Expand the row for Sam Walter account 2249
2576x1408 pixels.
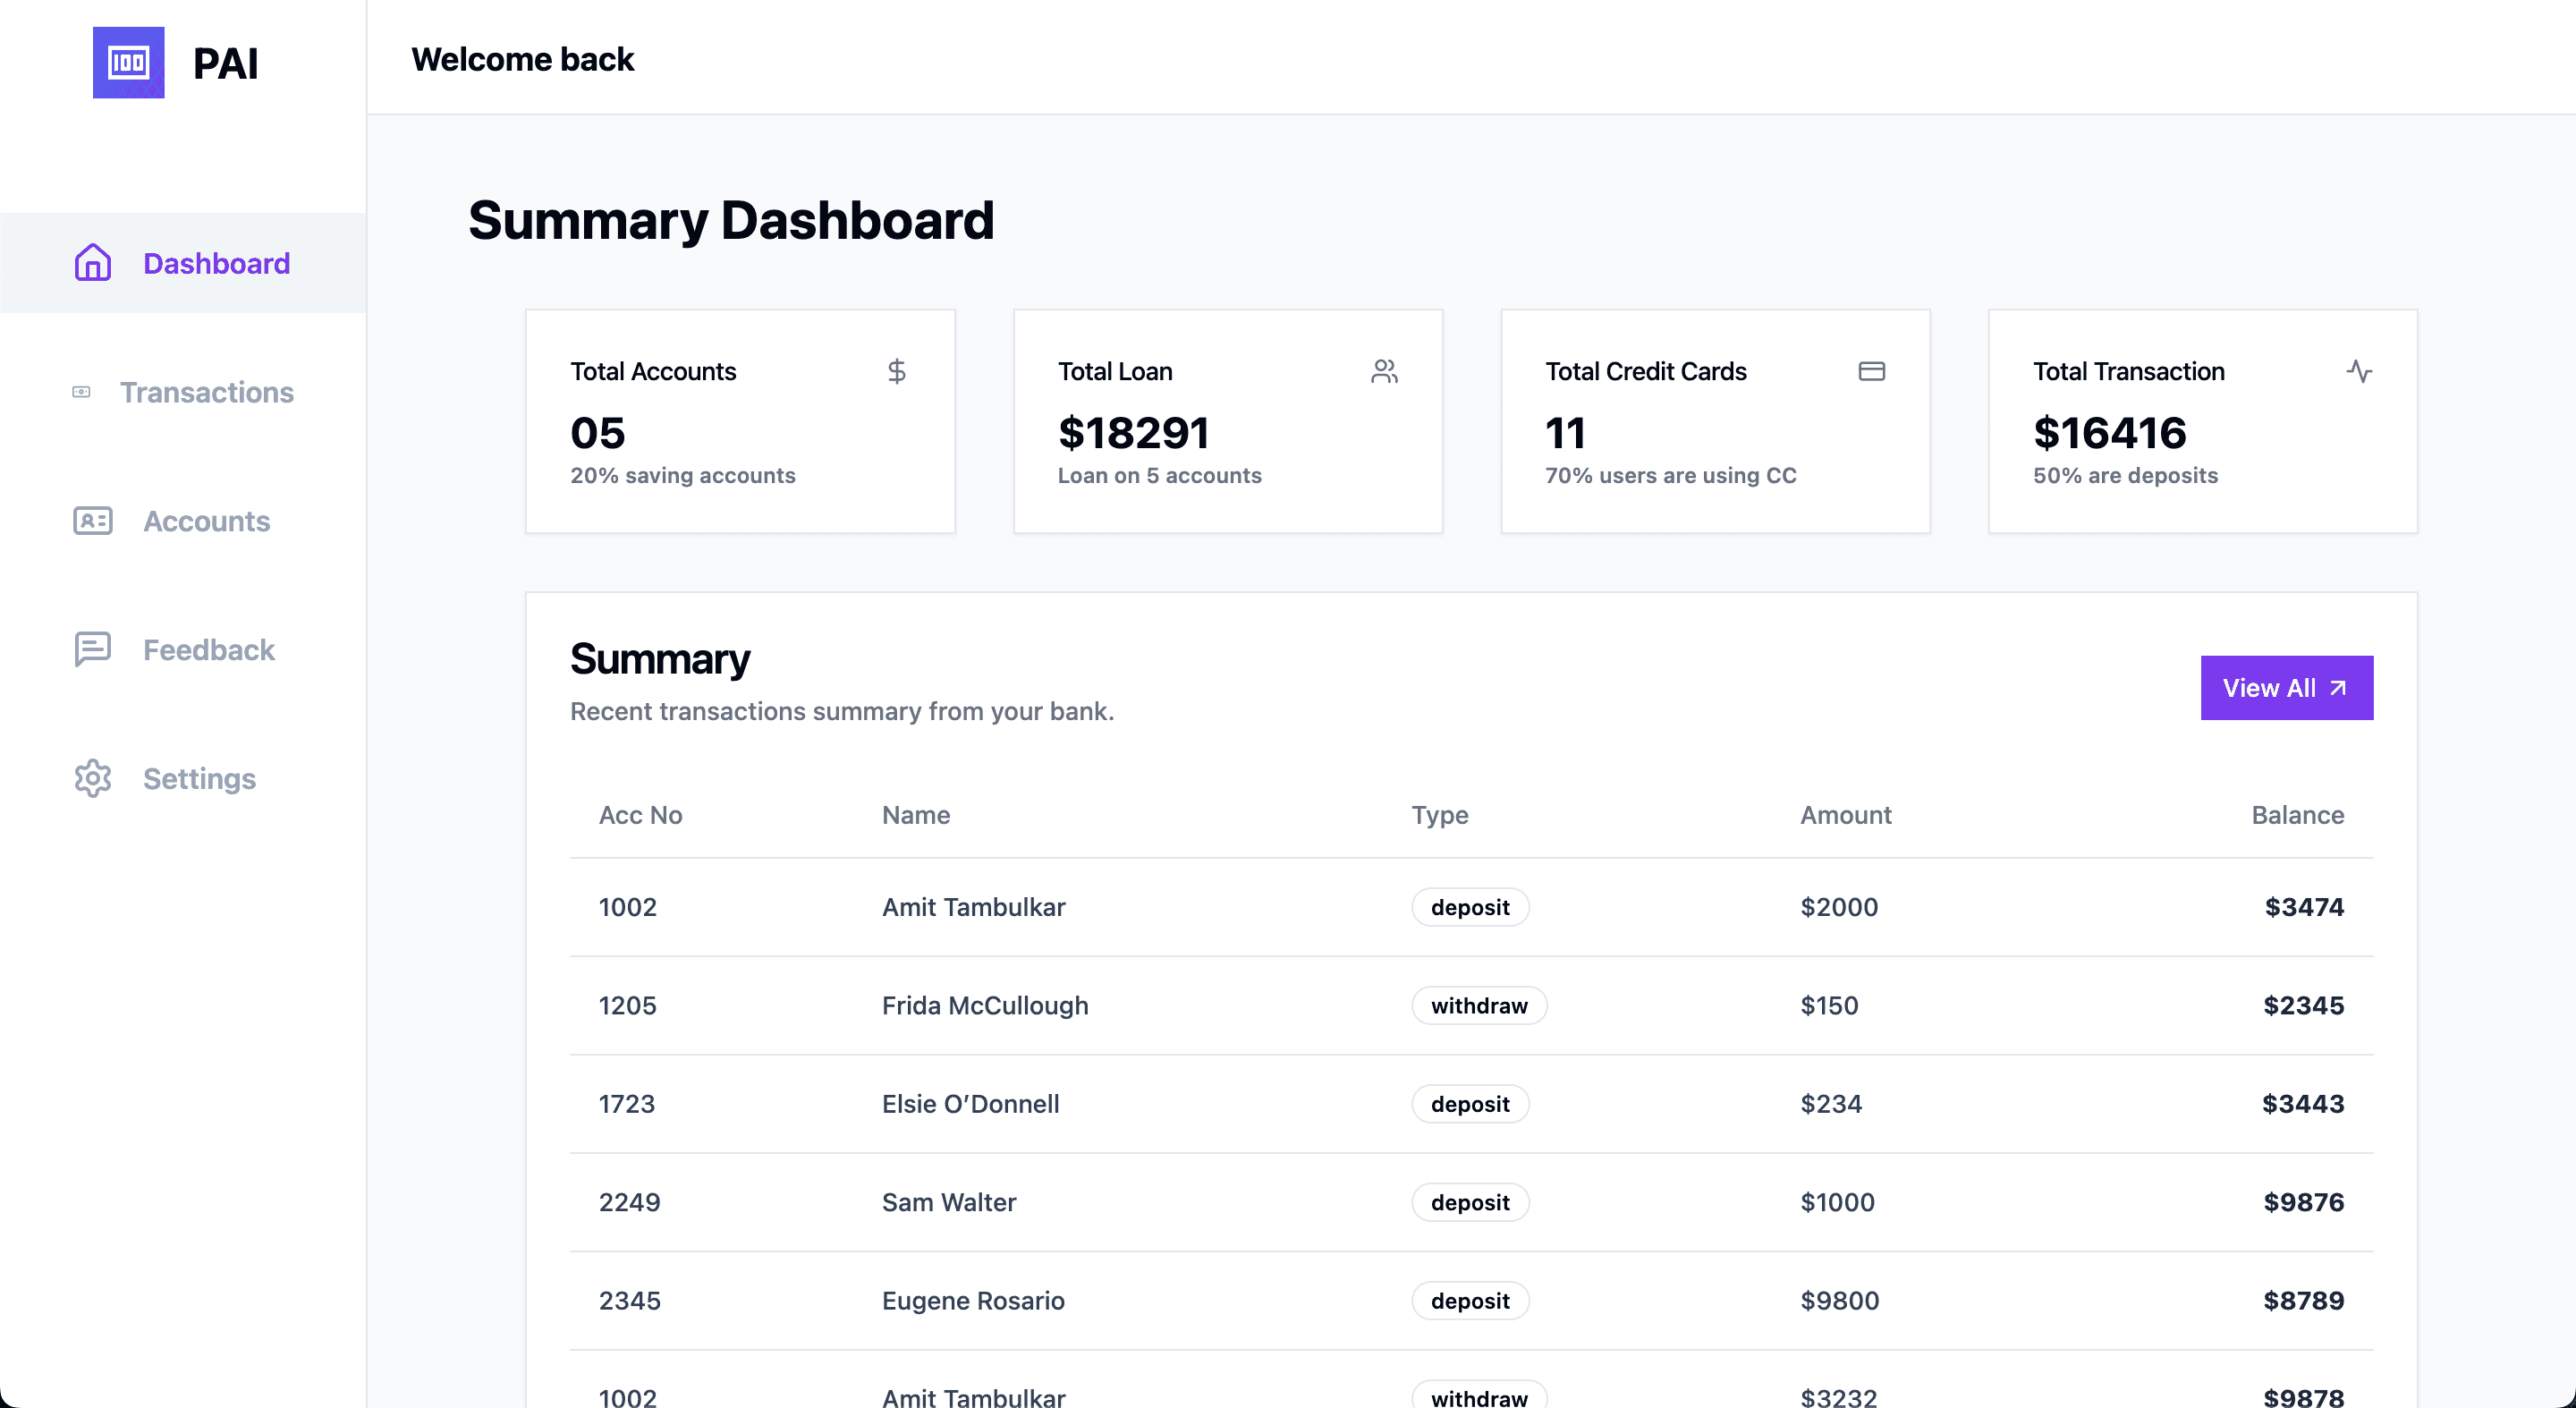tap(1470, 1201)
